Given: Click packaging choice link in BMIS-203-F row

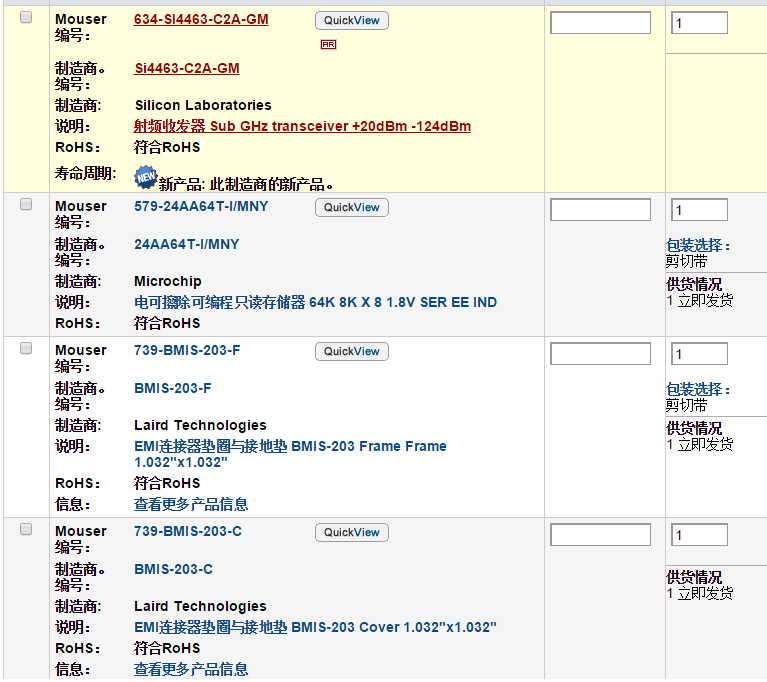Looking at the screenshot, I should (x=698, y=389).
